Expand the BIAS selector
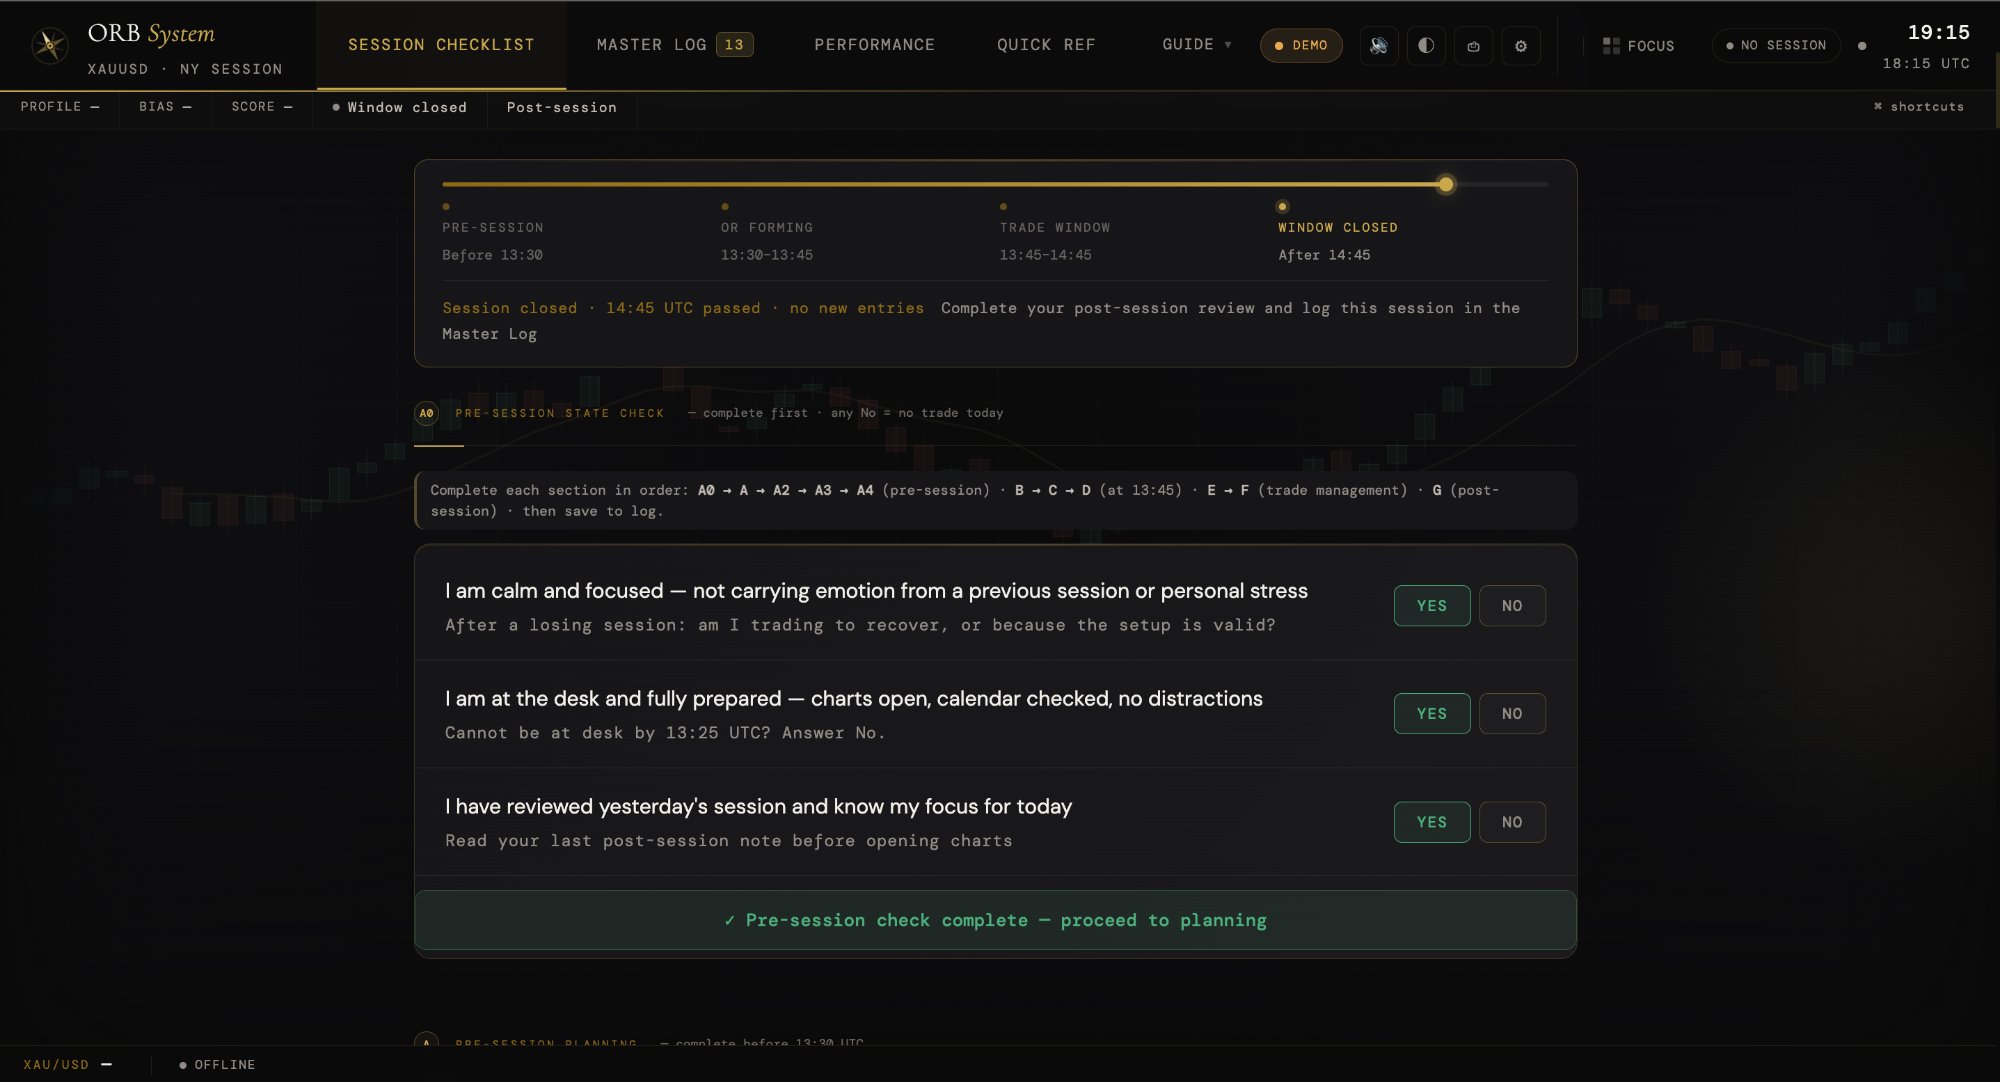This screenshot has height=1082, width=2000. click(x=165, y=107)
